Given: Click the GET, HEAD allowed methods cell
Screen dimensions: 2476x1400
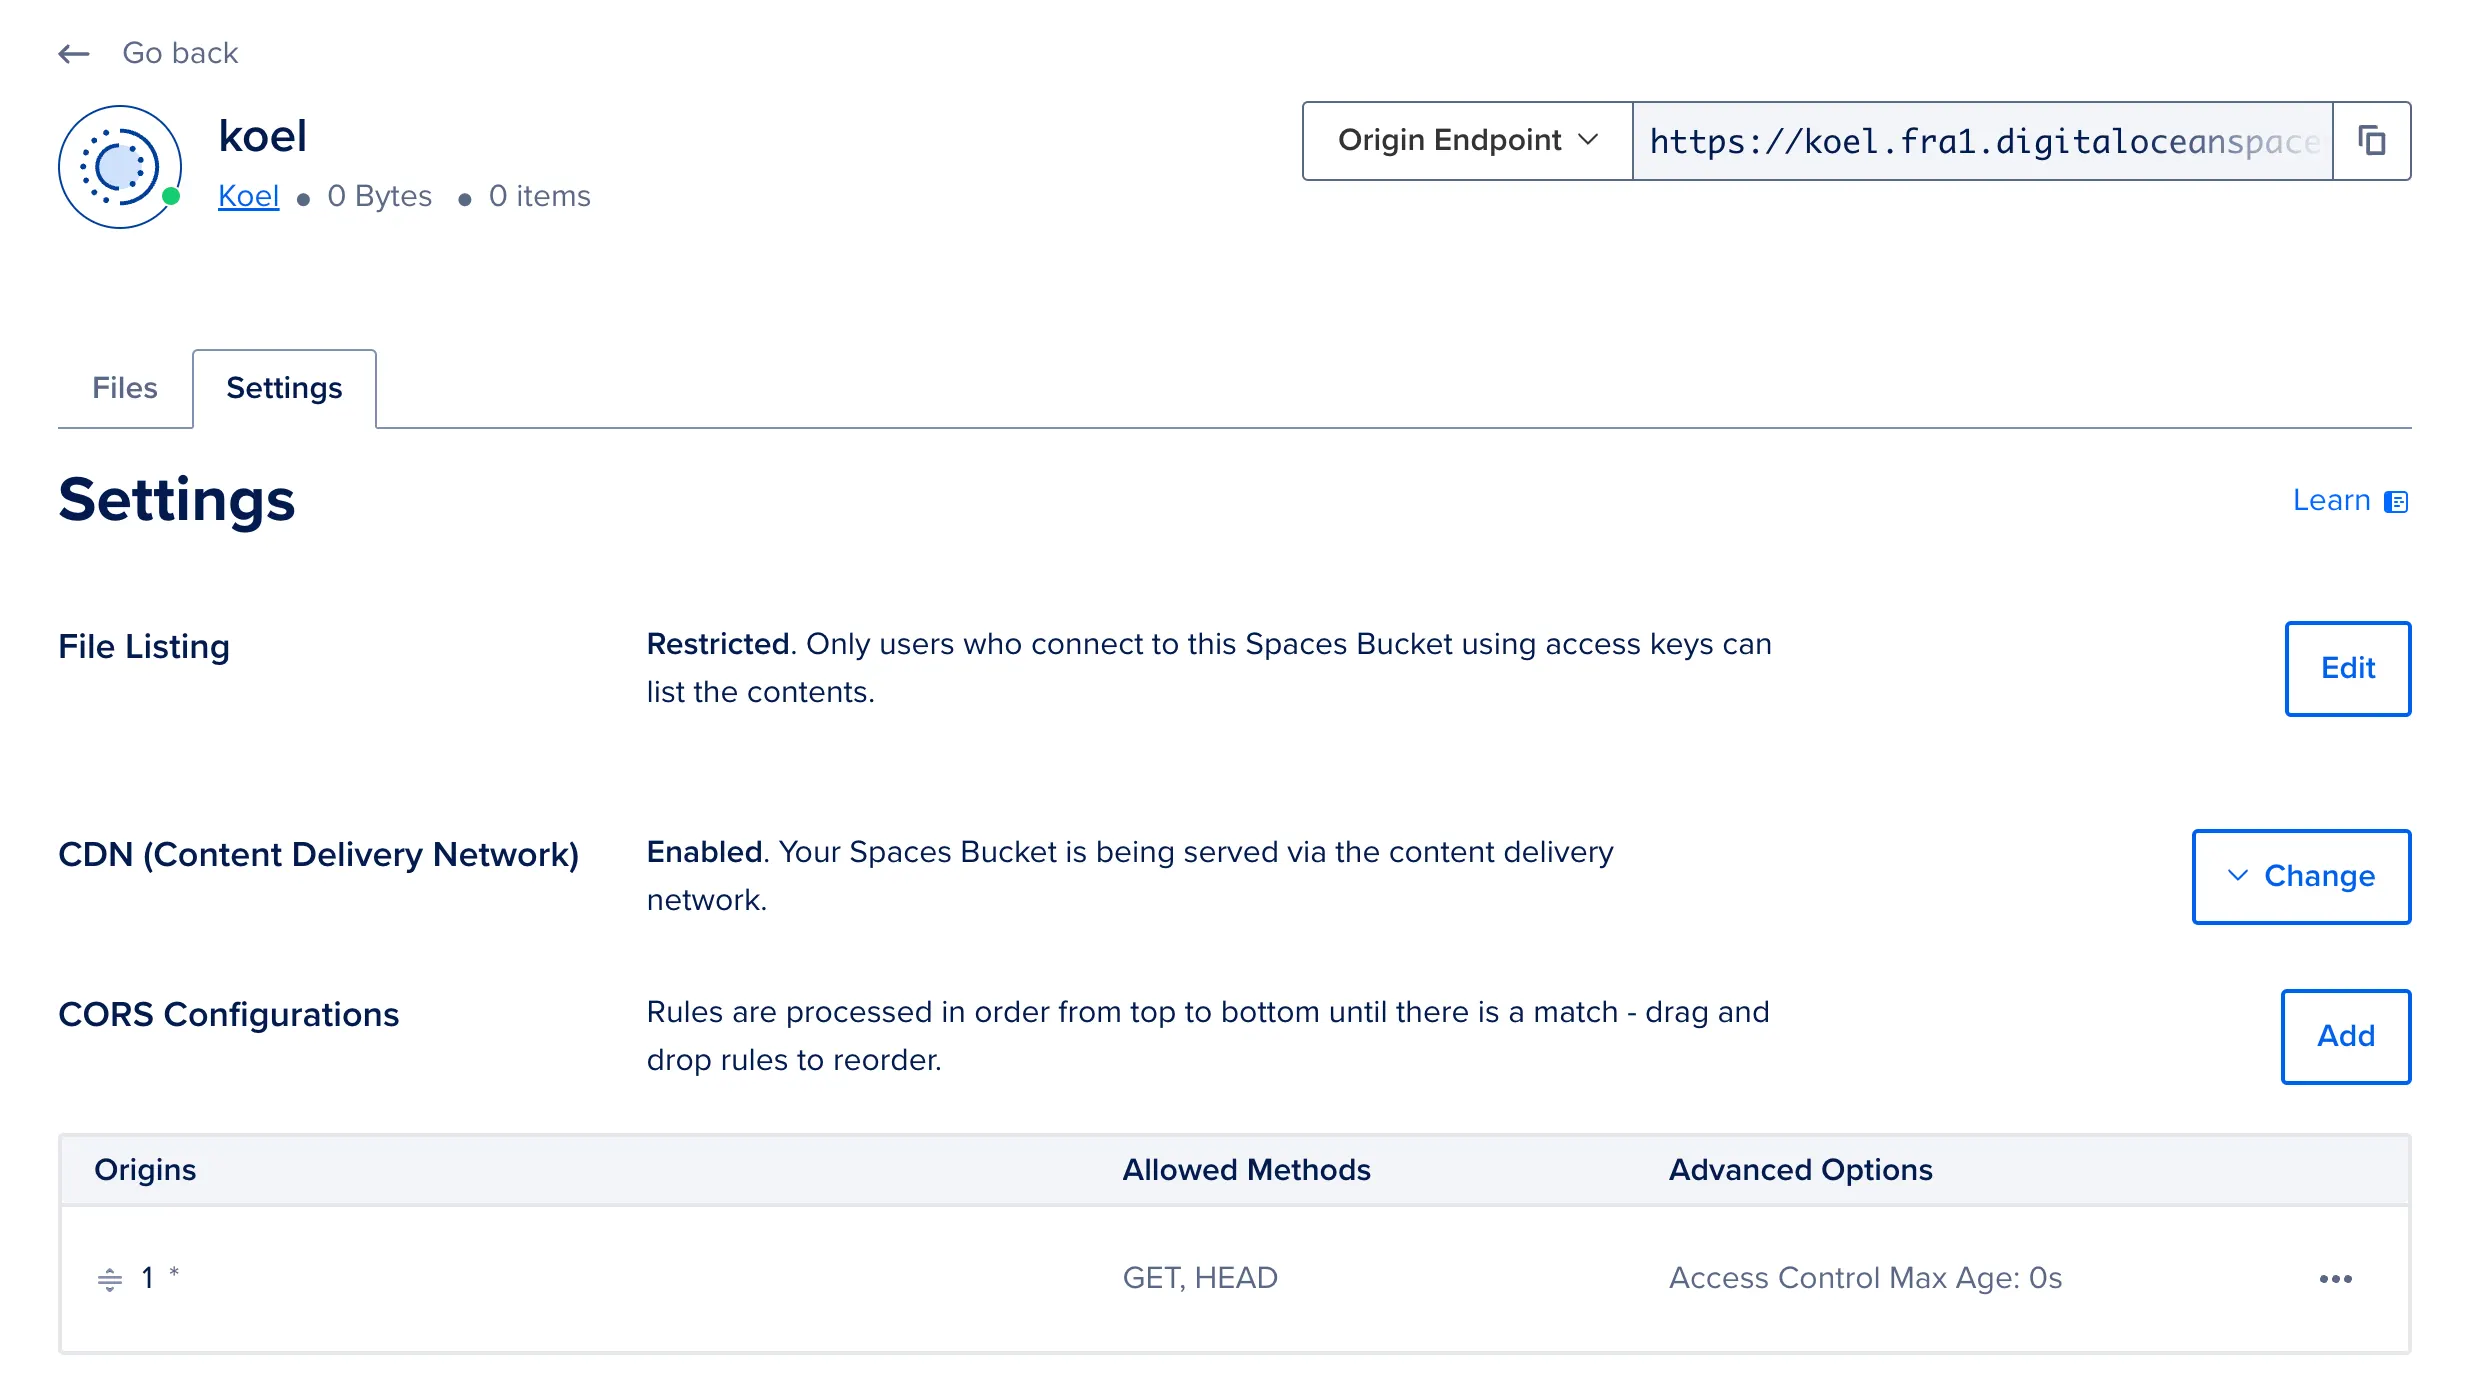Looking at the screenshot, I should click(x=1200, y=1278).
